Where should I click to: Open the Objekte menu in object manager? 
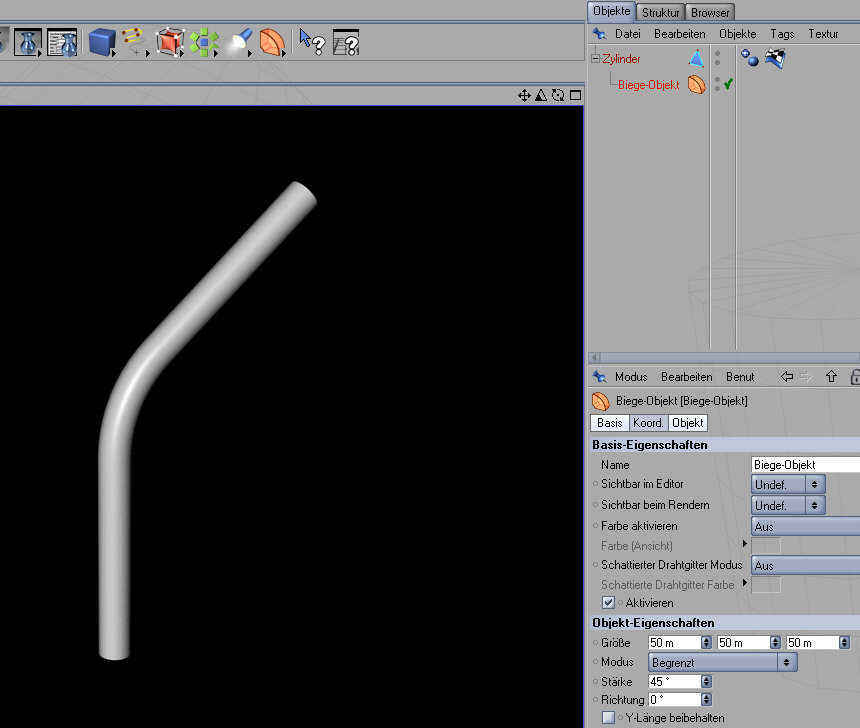[737, 34]
